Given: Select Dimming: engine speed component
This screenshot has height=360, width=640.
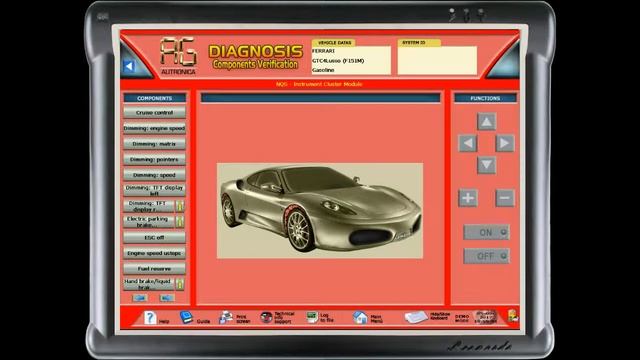Looking at the screenshot, I should point(154,128).
